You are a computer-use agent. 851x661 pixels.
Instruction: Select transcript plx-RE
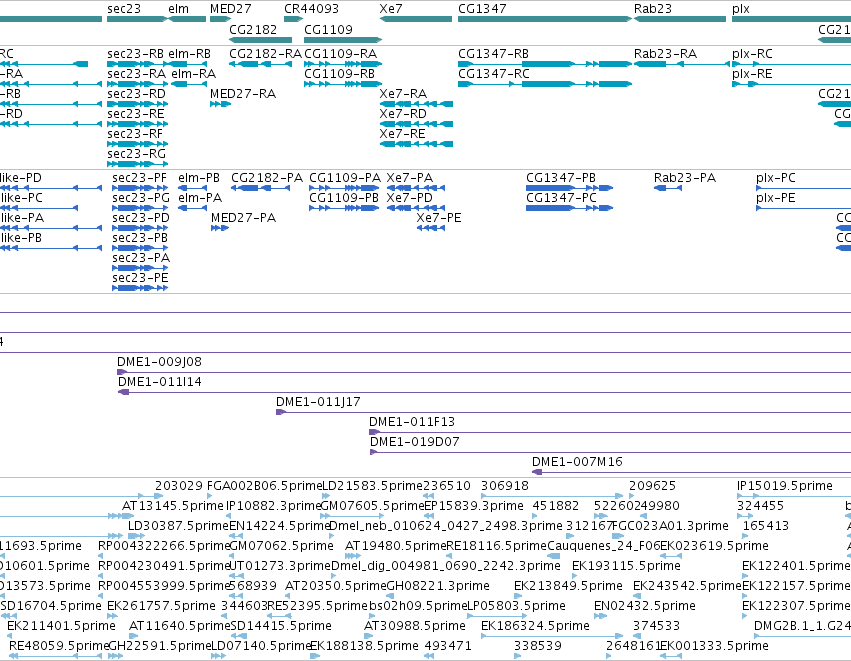click(x=791, y=84)
